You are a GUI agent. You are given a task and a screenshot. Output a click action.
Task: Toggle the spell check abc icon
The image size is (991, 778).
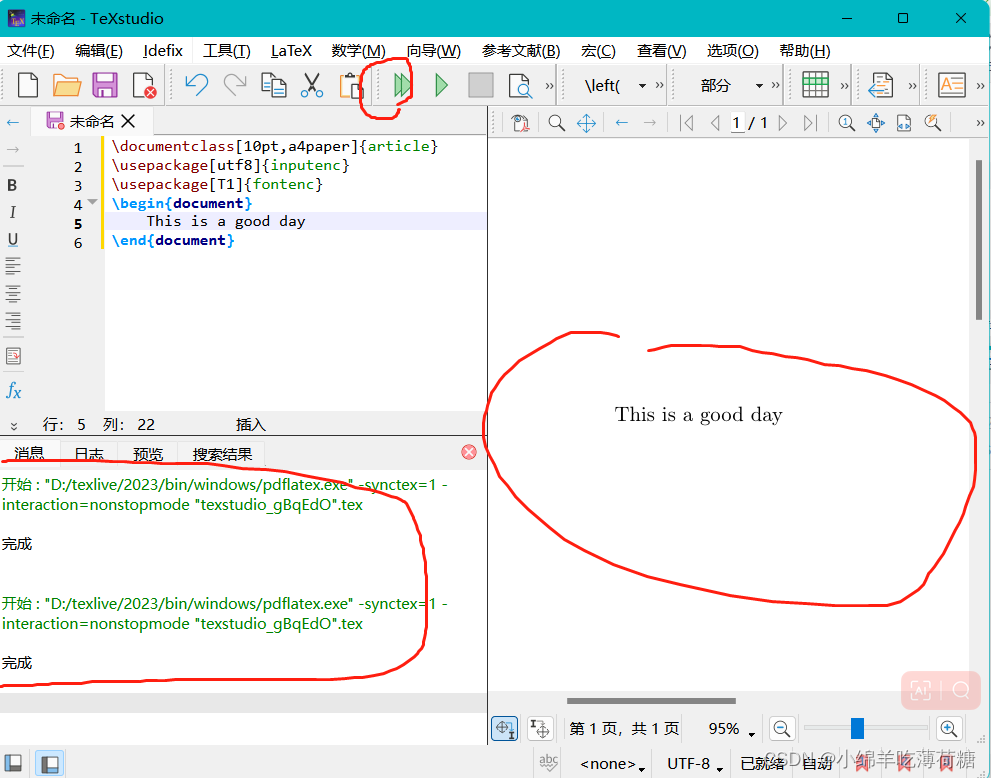pyautogui.click(x=547, y=762)
